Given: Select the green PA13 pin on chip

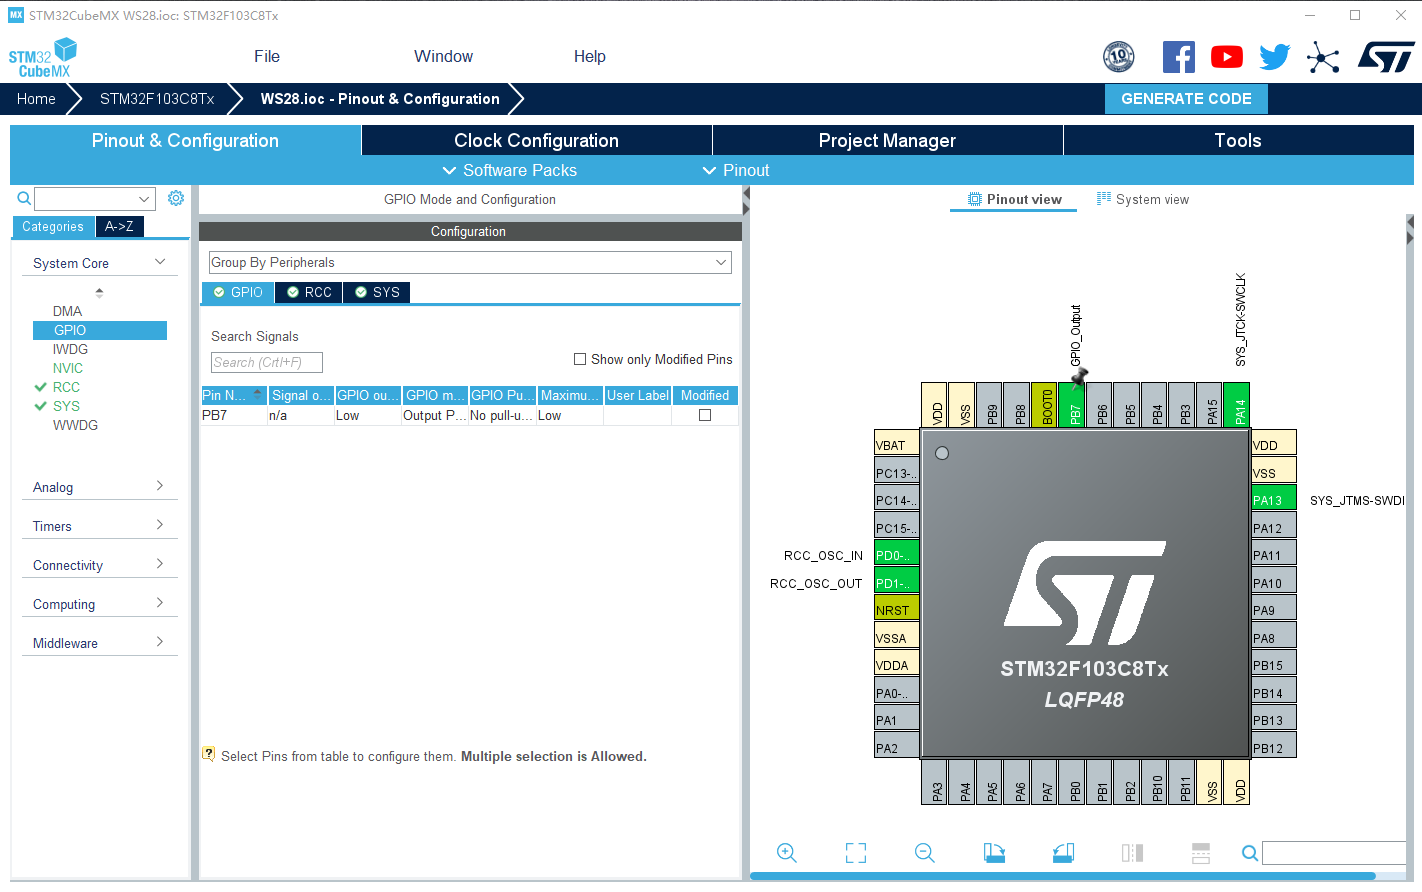Looking at the screenshot, I should [x=1273, y=498].
